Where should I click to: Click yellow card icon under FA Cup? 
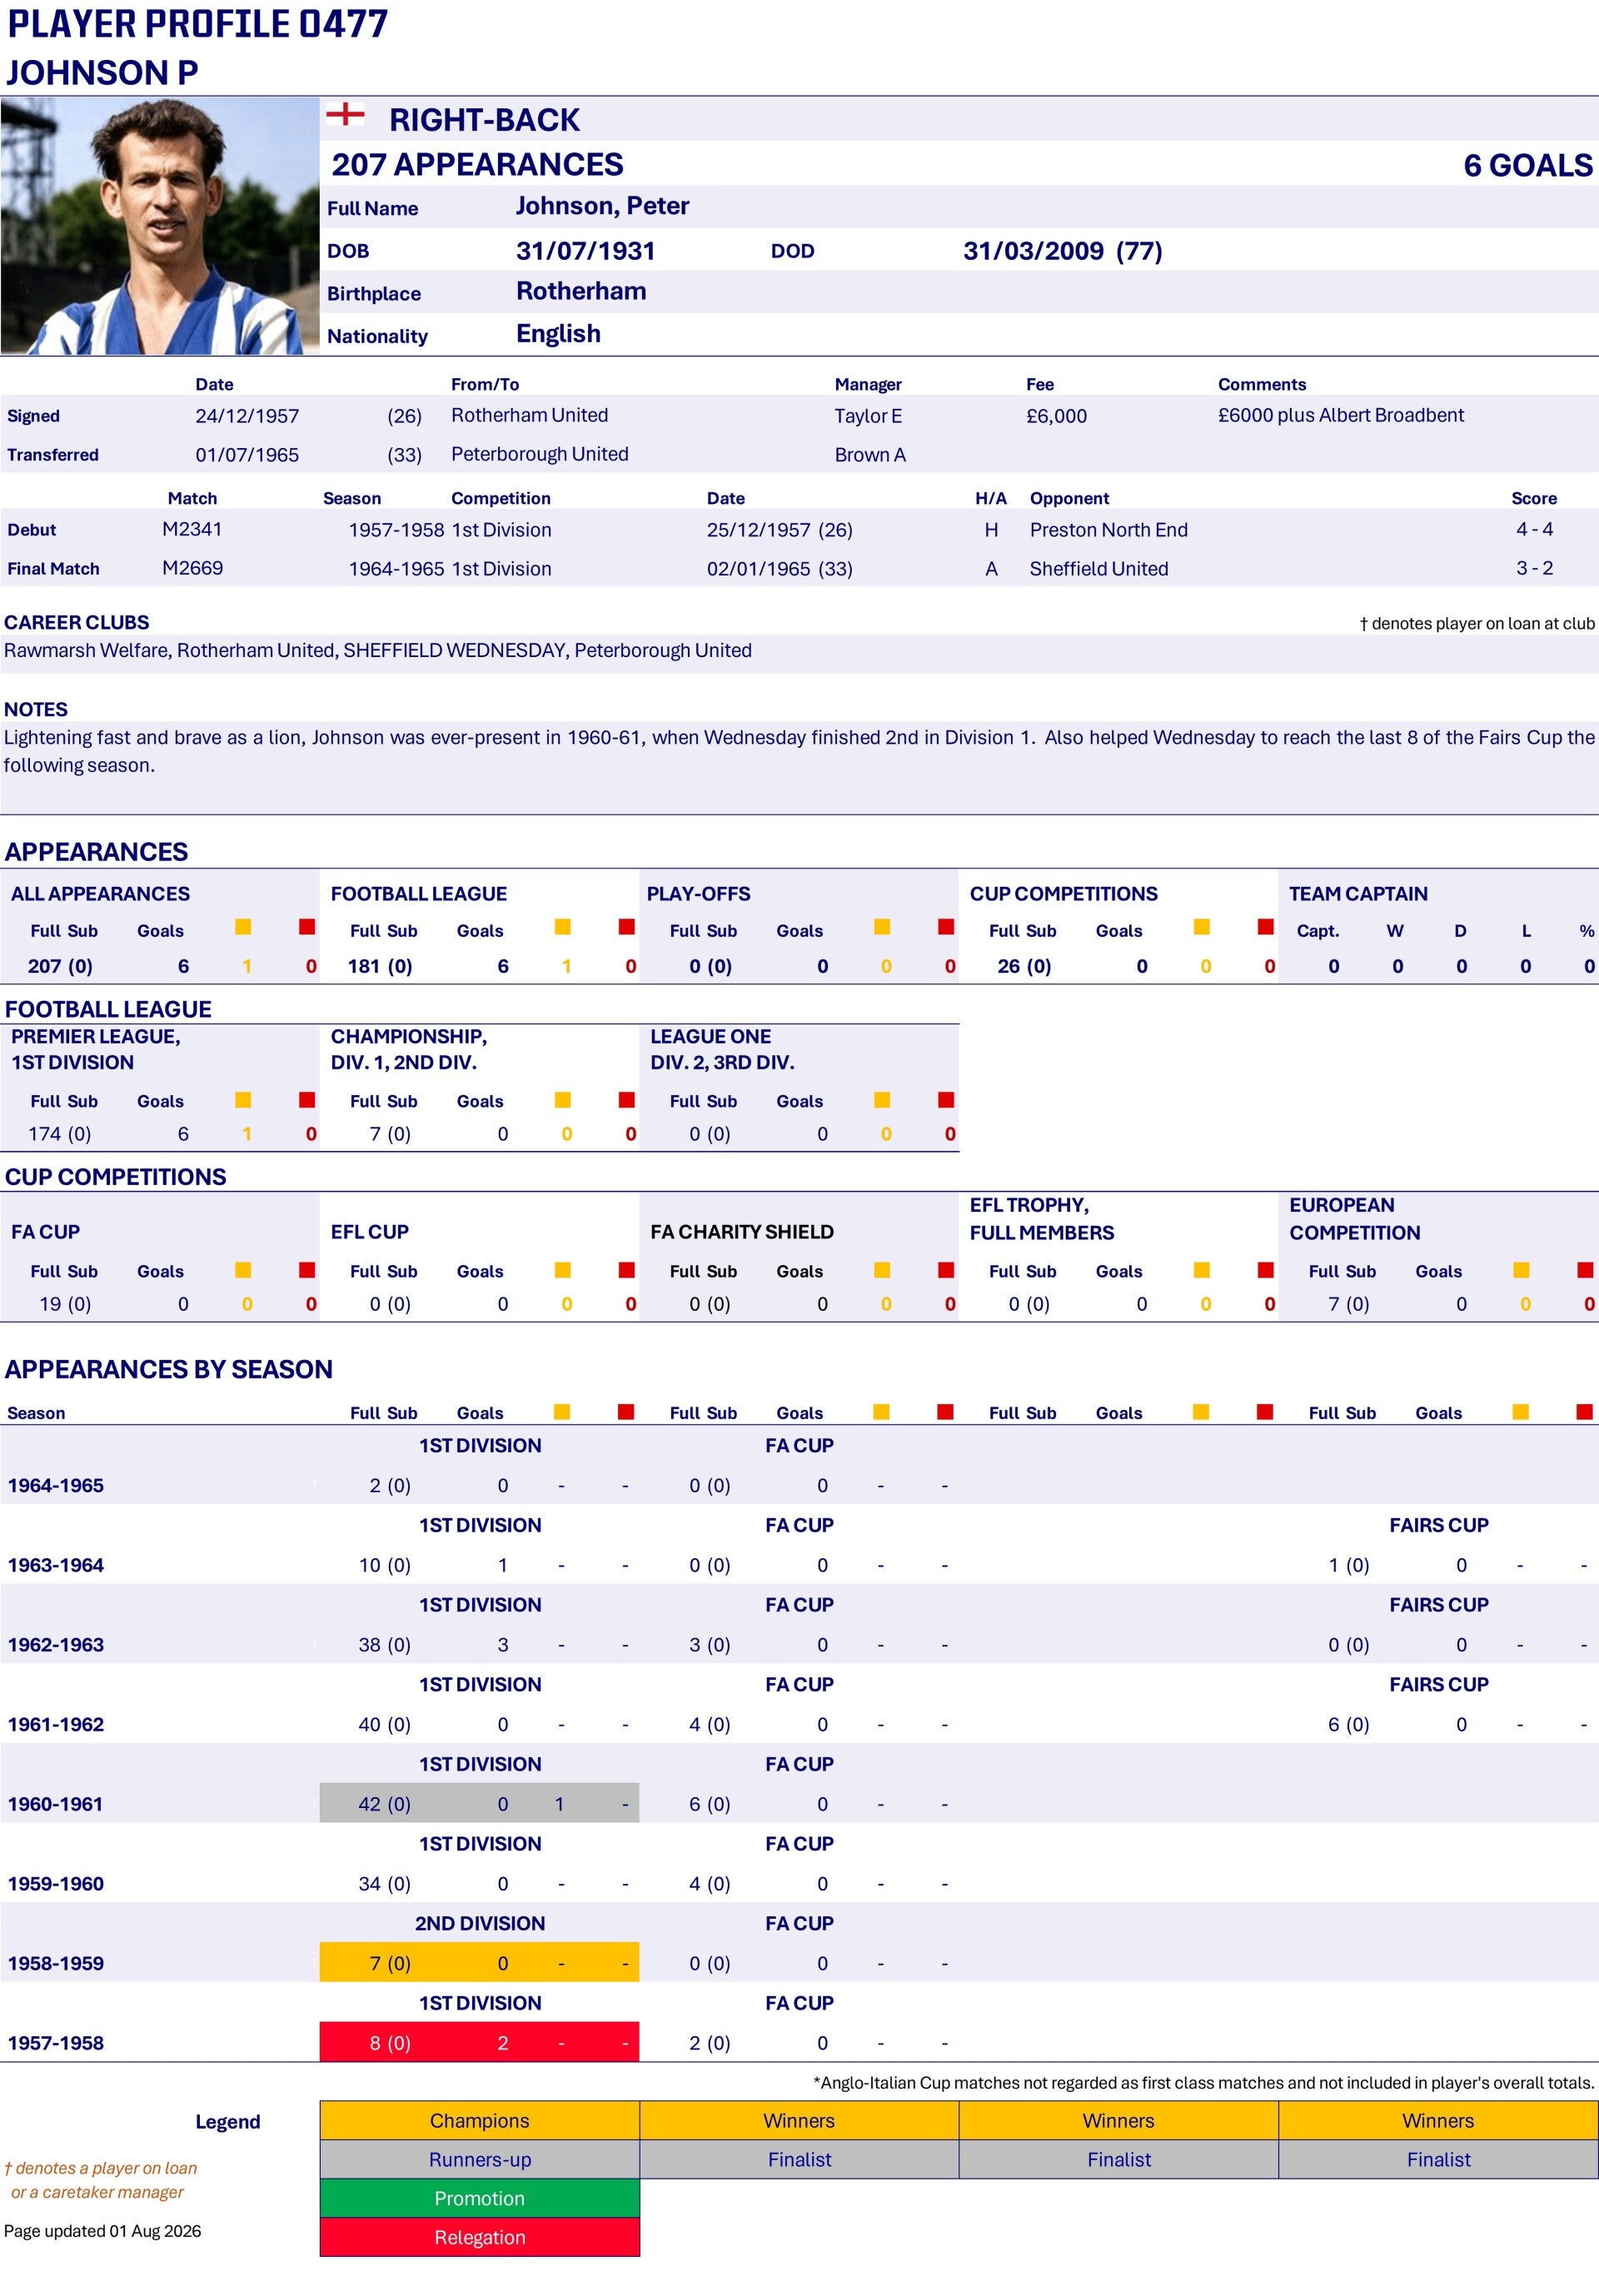243,1270
